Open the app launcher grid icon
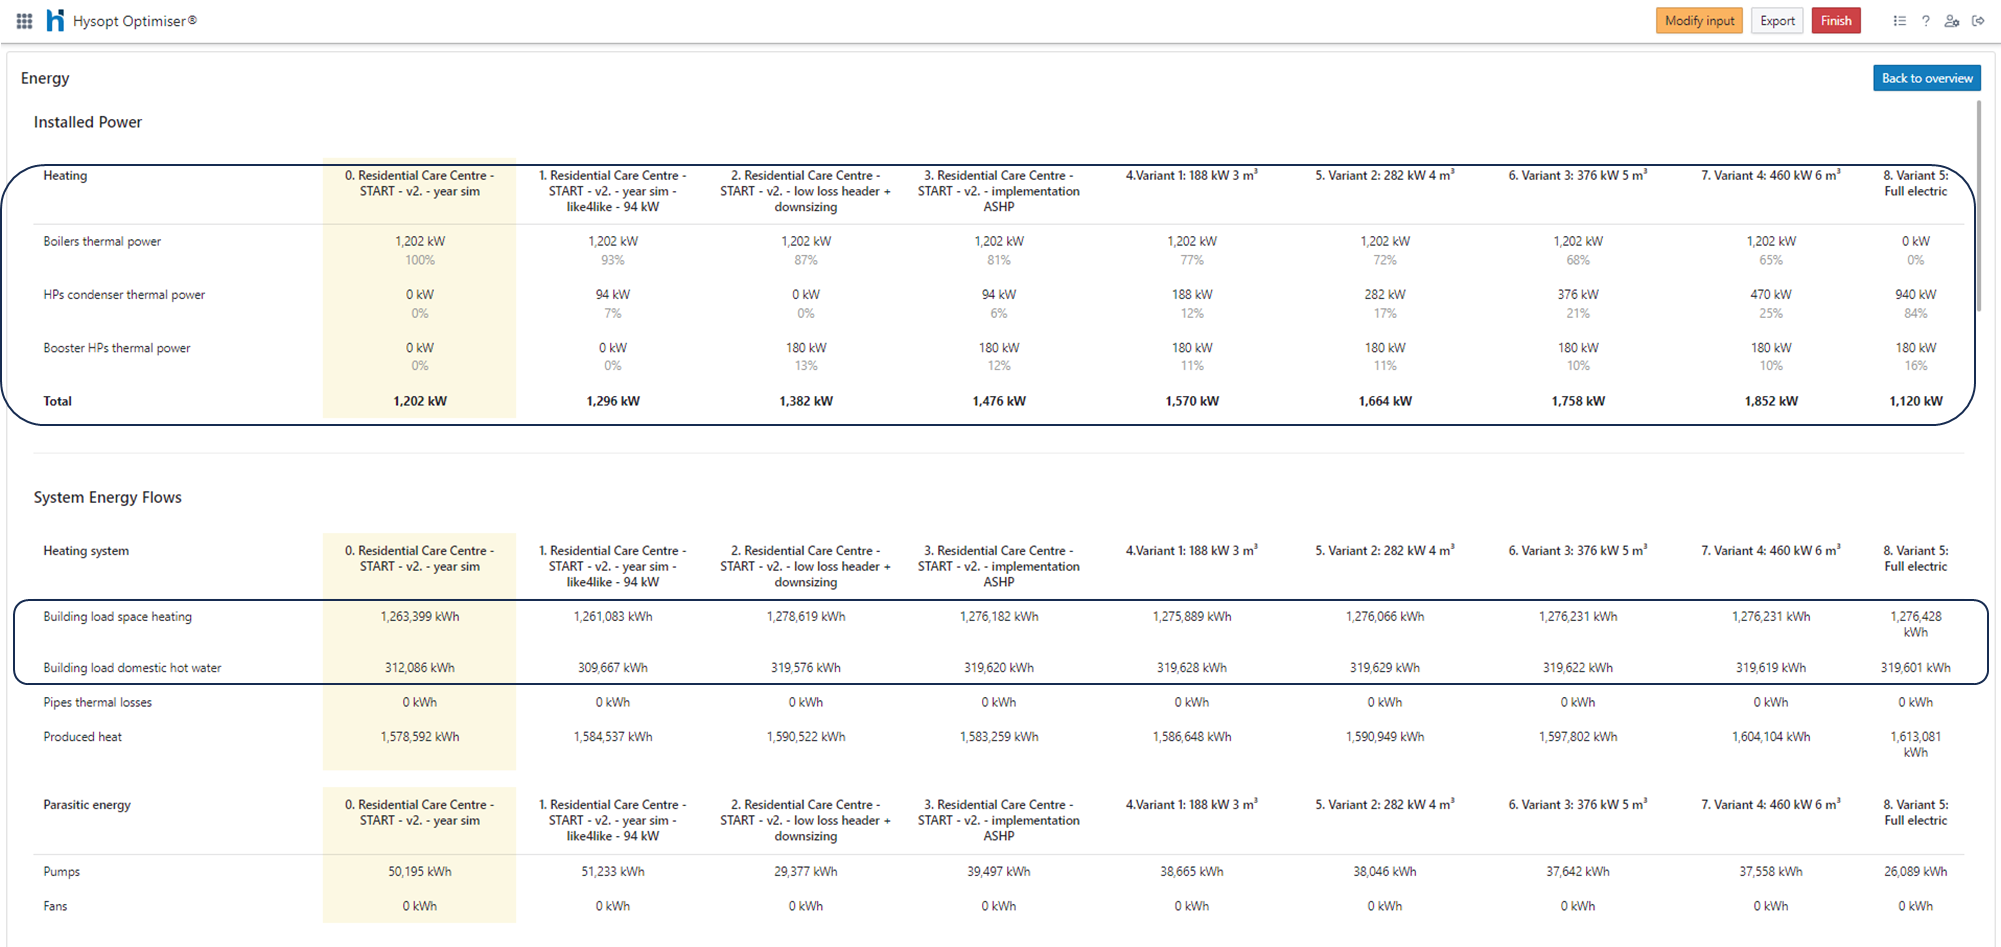Screen dimensions: 2001x947 (24, 21)
